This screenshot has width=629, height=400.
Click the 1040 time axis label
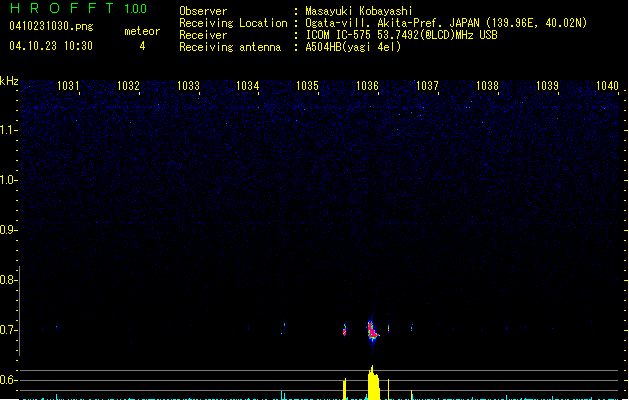607,86
